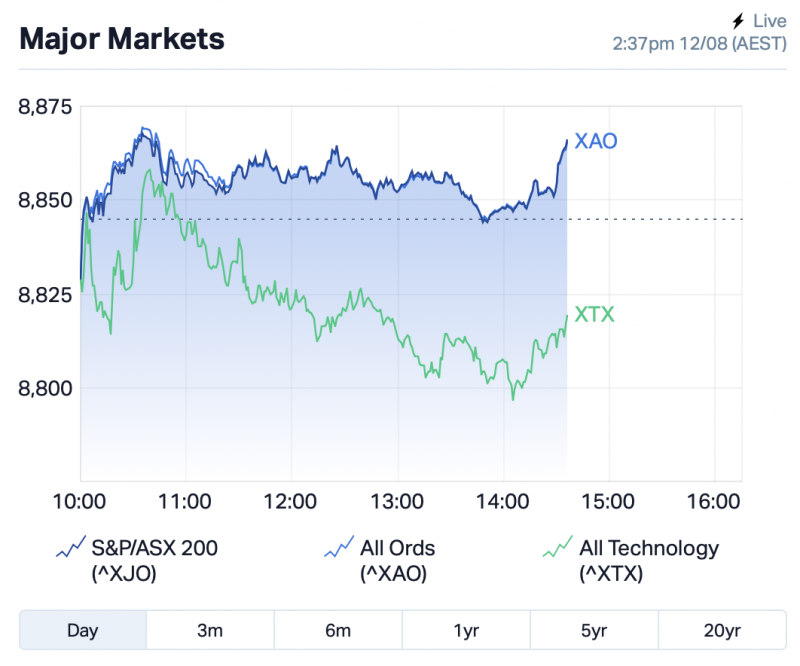
Task: Toggle the S&P/ASX 200 (^XJO) series
Action: coord(153,560)
